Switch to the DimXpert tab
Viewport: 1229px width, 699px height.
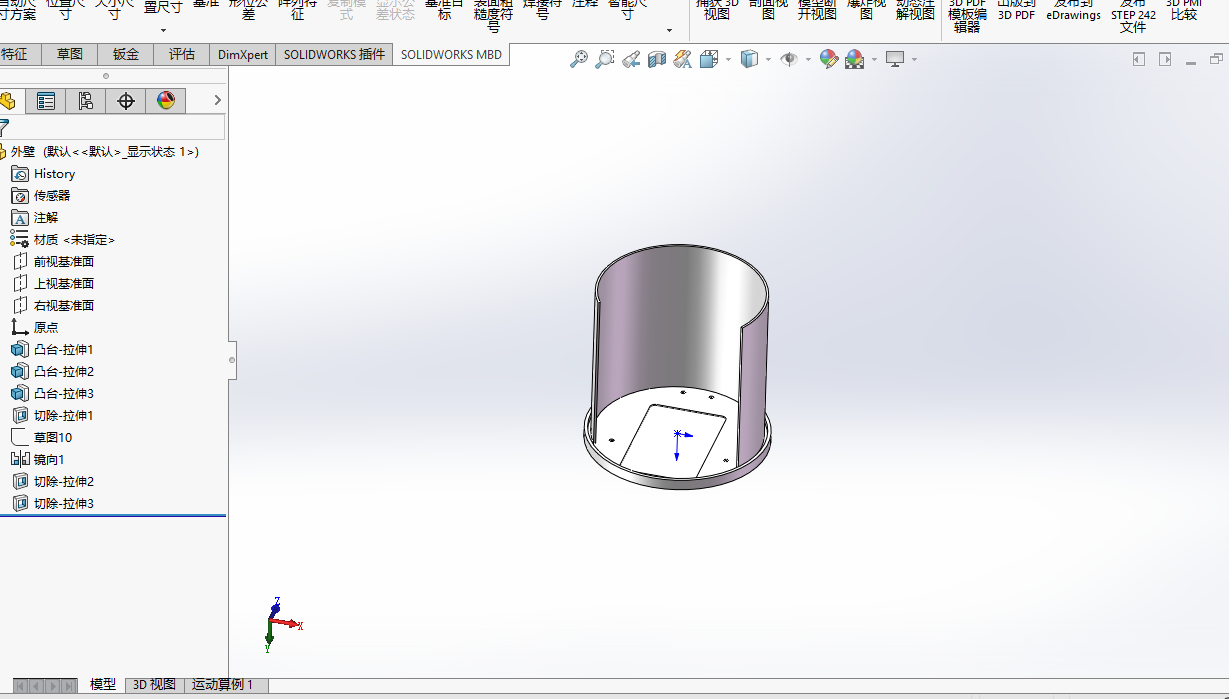click(243, 55)
